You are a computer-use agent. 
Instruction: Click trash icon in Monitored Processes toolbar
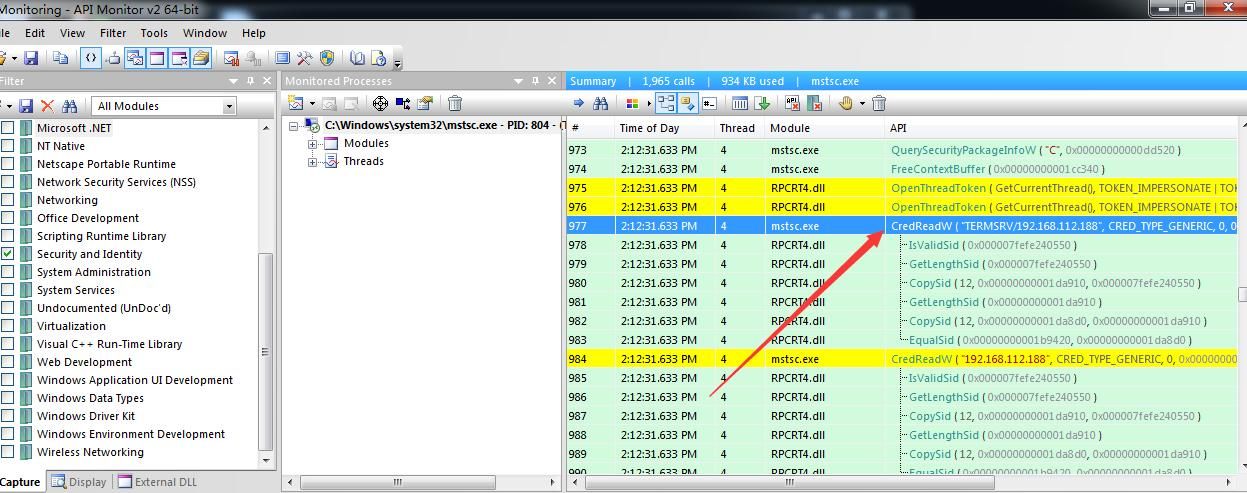[455, 103]
